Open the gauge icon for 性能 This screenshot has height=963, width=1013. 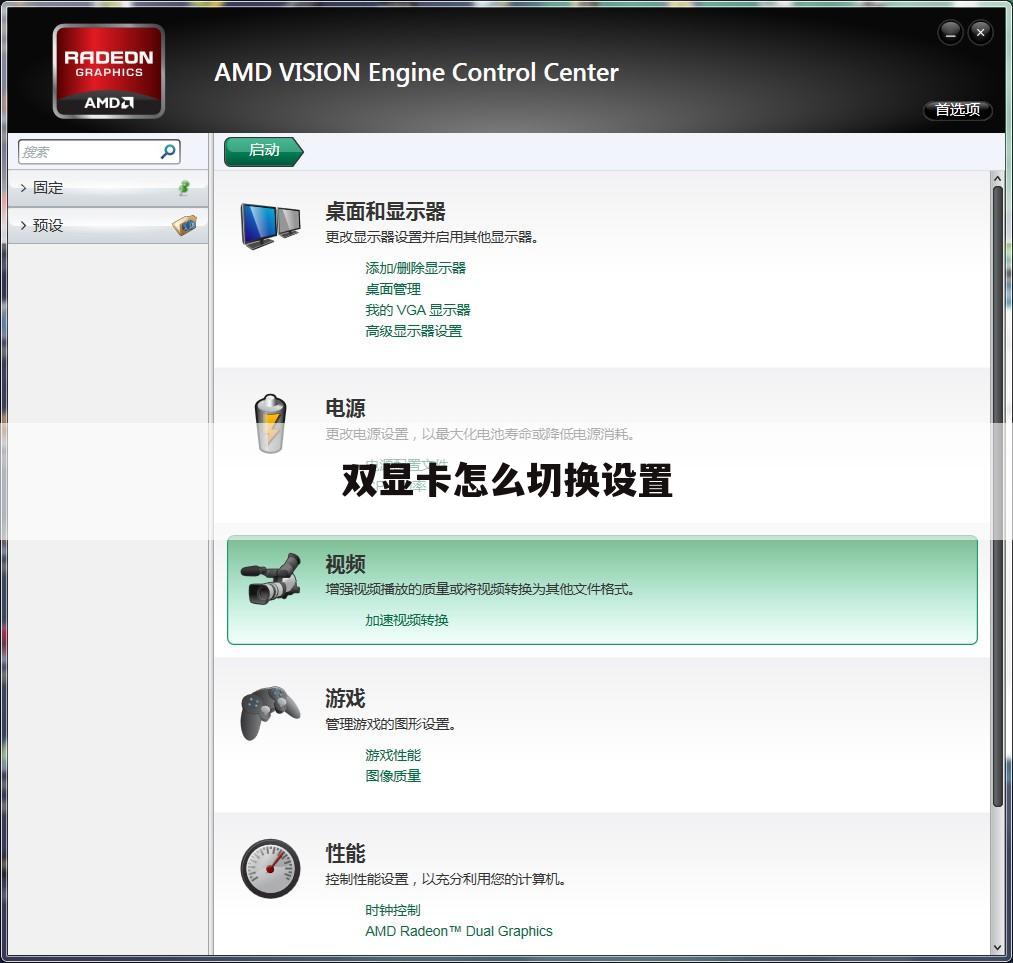270,868
